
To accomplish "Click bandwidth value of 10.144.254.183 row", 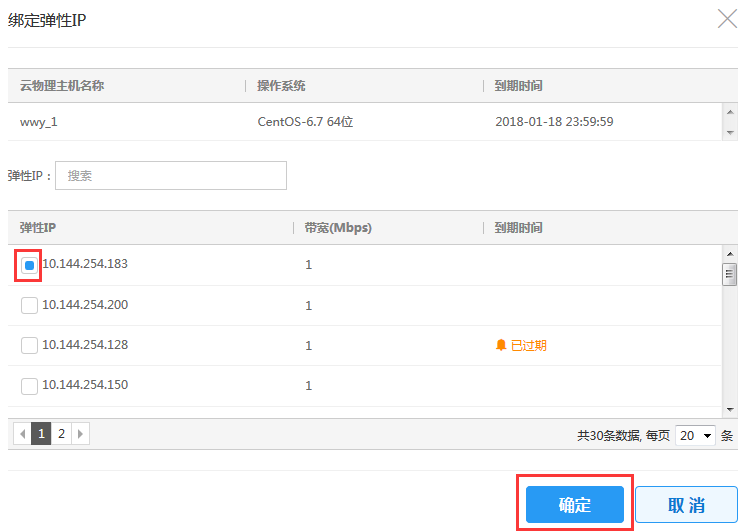I will [308, 265].
